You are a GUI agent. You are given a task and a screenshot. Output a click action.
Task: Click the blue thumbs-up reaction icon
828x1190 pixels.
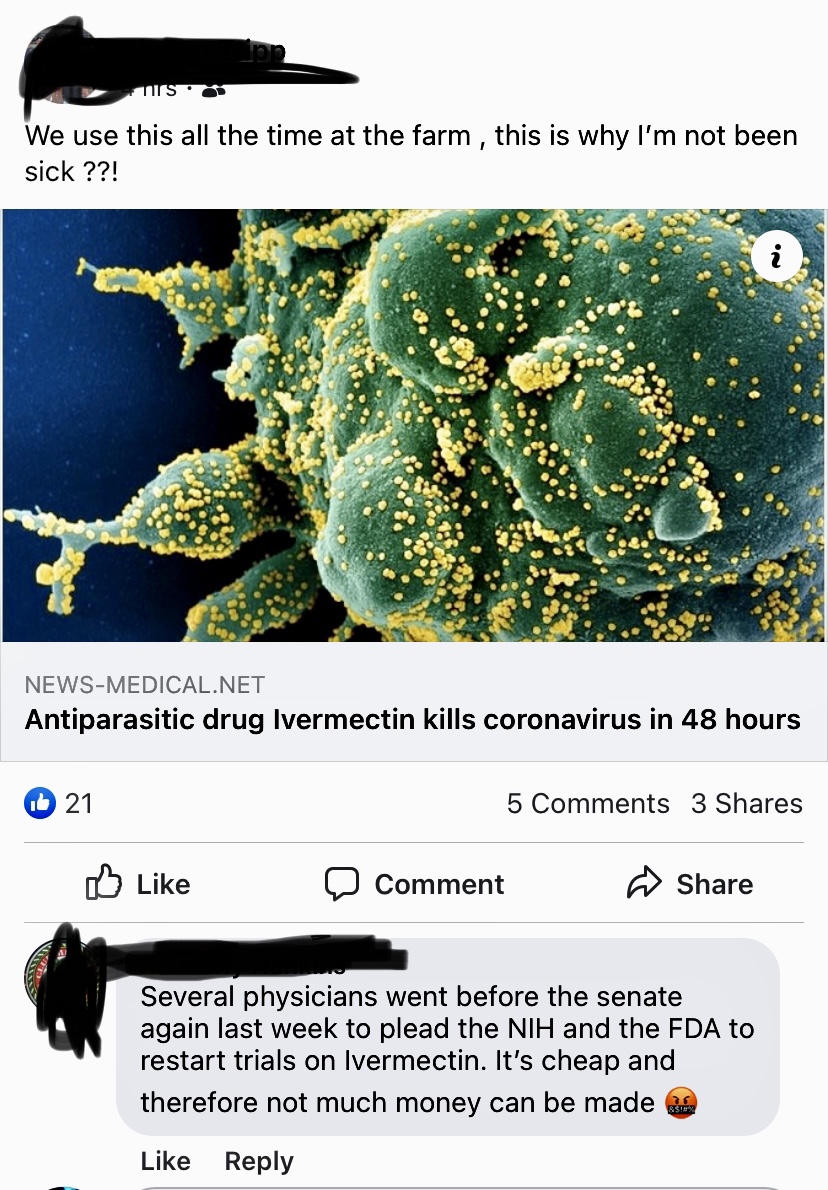coord(40,803)
